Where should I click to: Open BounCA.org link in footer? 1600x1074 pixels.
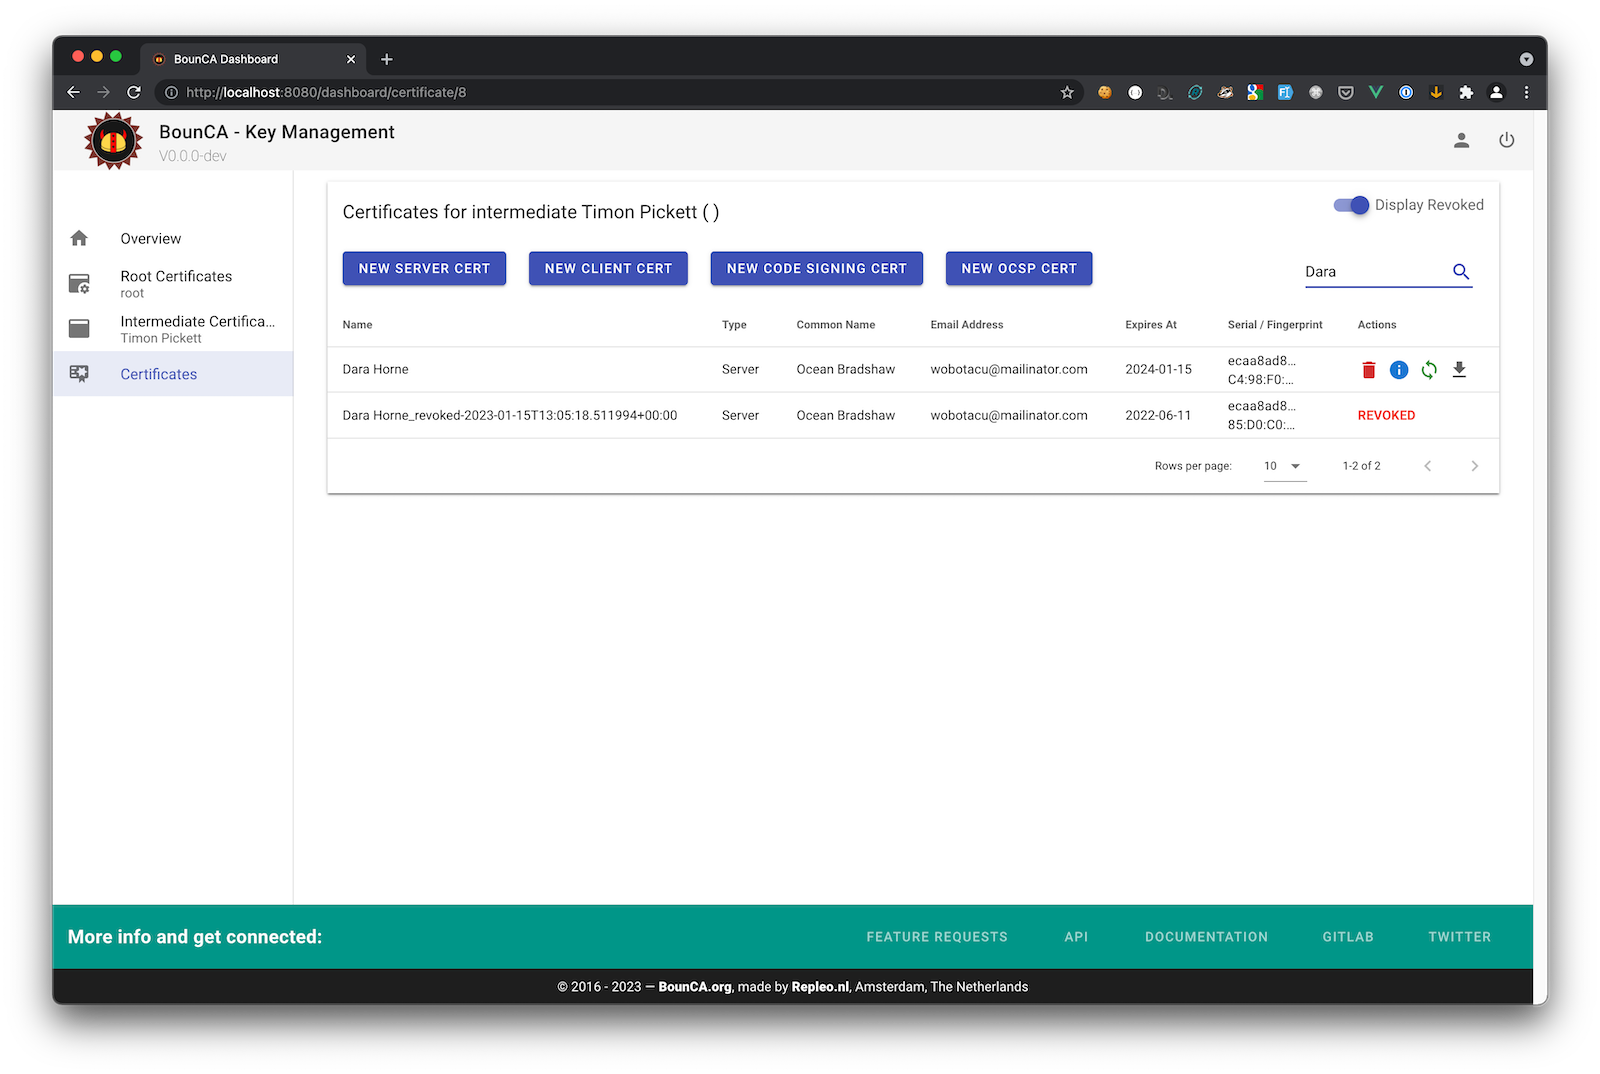[695, 987]
